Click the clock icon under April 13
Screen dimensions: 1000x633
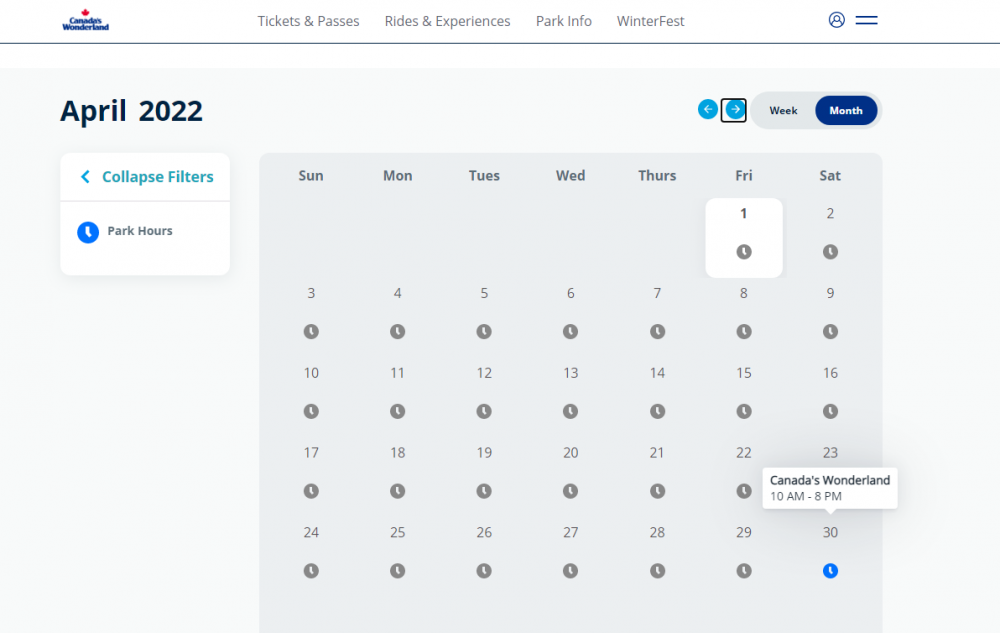point(570,411)
